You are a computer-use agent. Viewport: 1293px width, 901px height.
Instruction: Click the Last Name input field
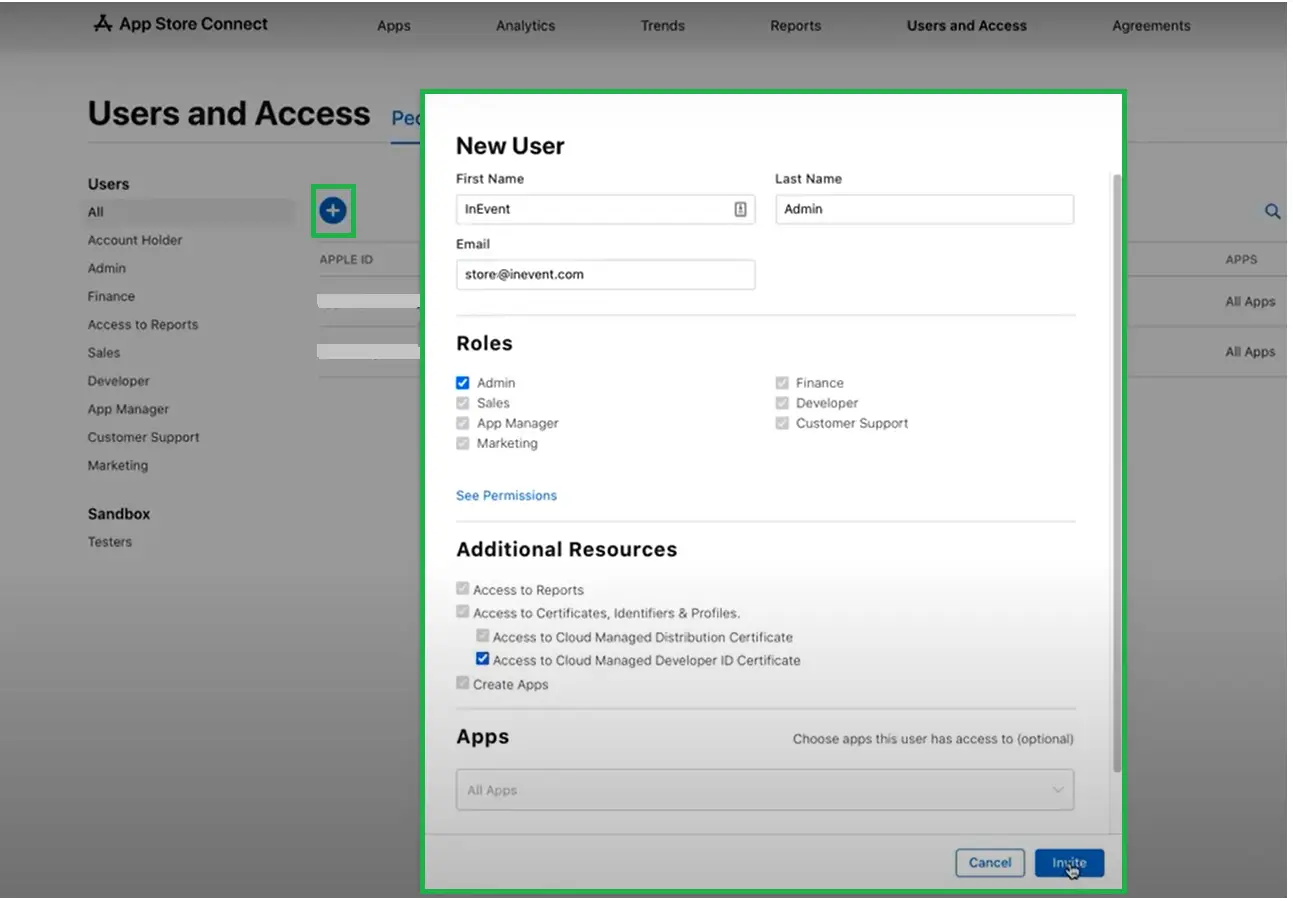(x=925, y=209)
